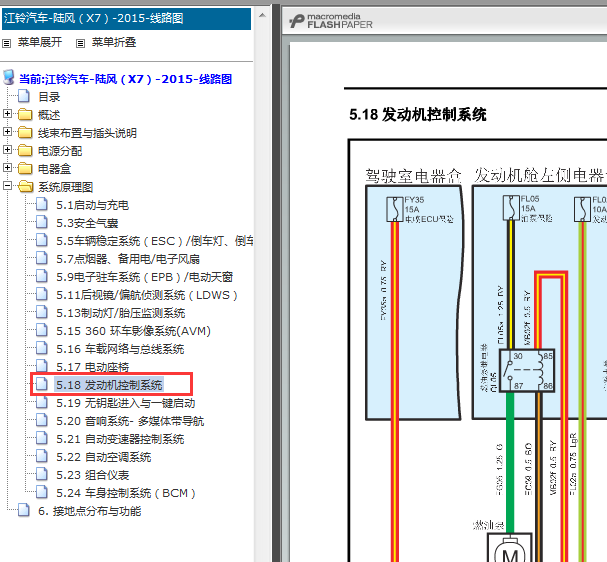Open 5.20 音响系统- 多媒体带导航 diagram
This screenshot has height=562, width=607.
(130, 421)
